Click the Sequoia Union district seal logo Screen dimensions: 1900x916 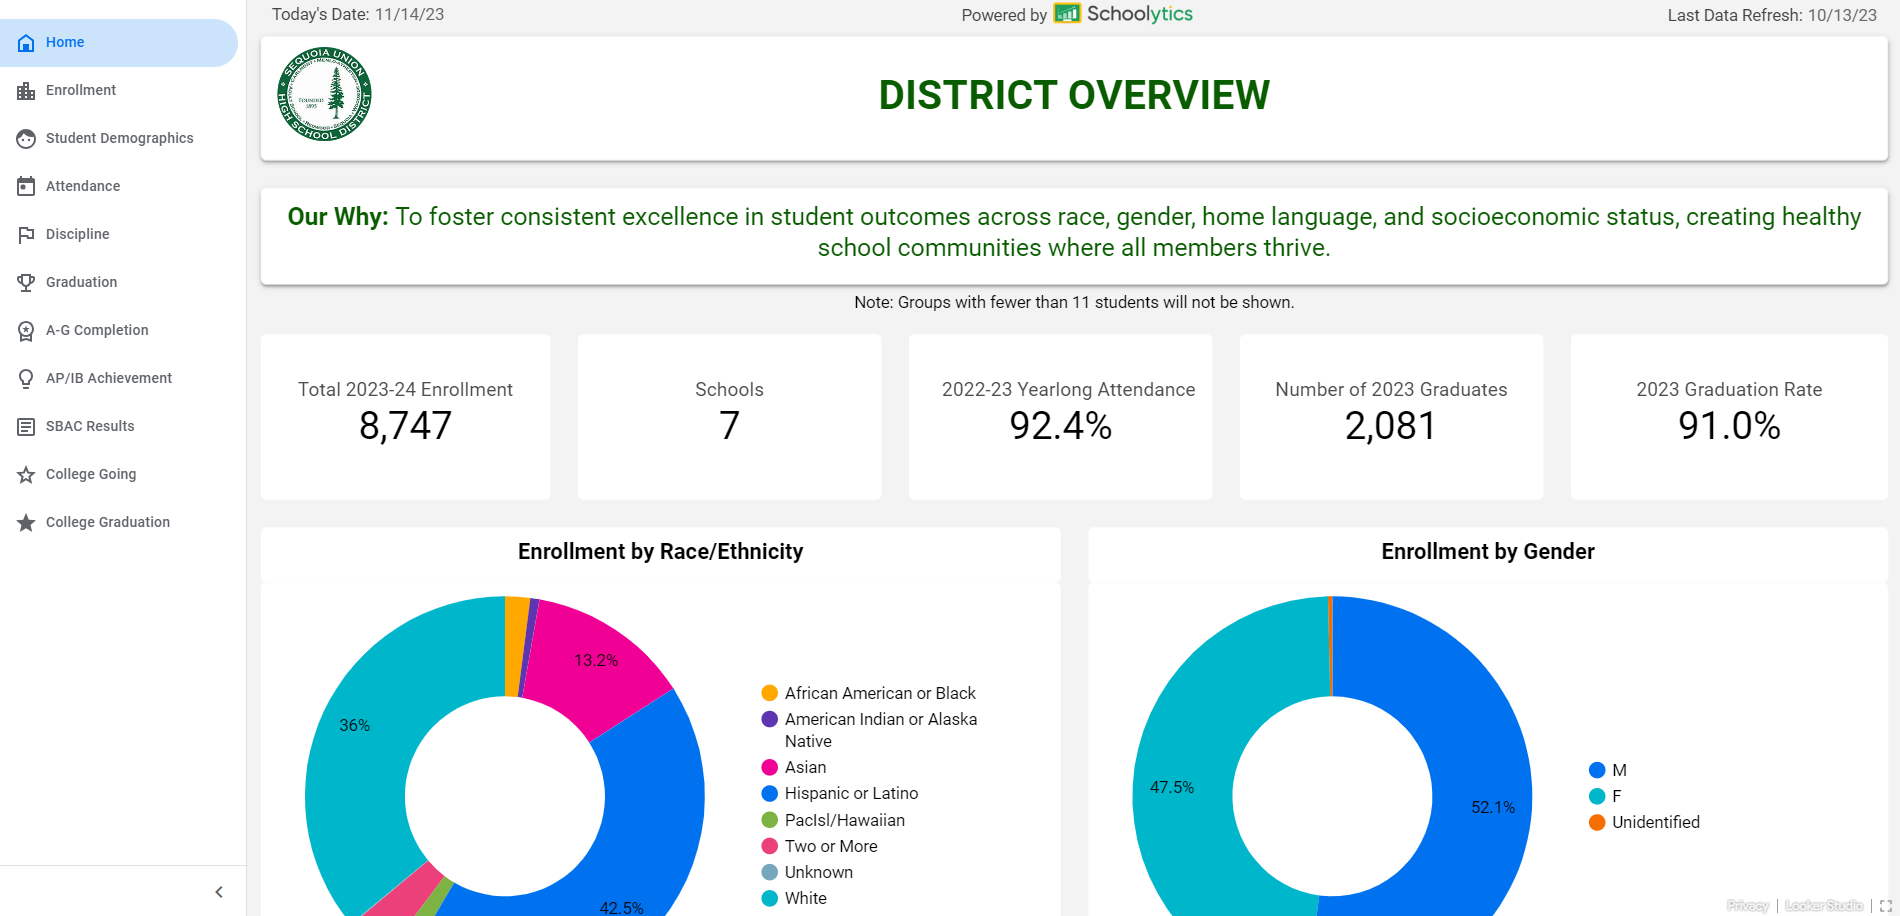coord(324,94)
